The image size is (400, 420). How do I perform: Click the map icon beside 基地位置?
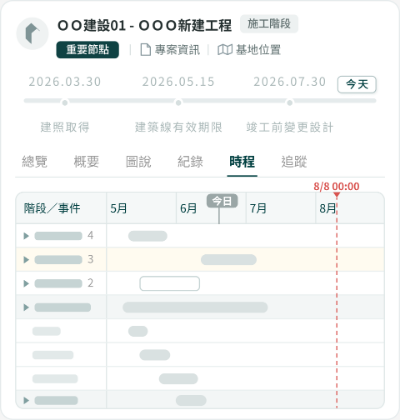225,50
